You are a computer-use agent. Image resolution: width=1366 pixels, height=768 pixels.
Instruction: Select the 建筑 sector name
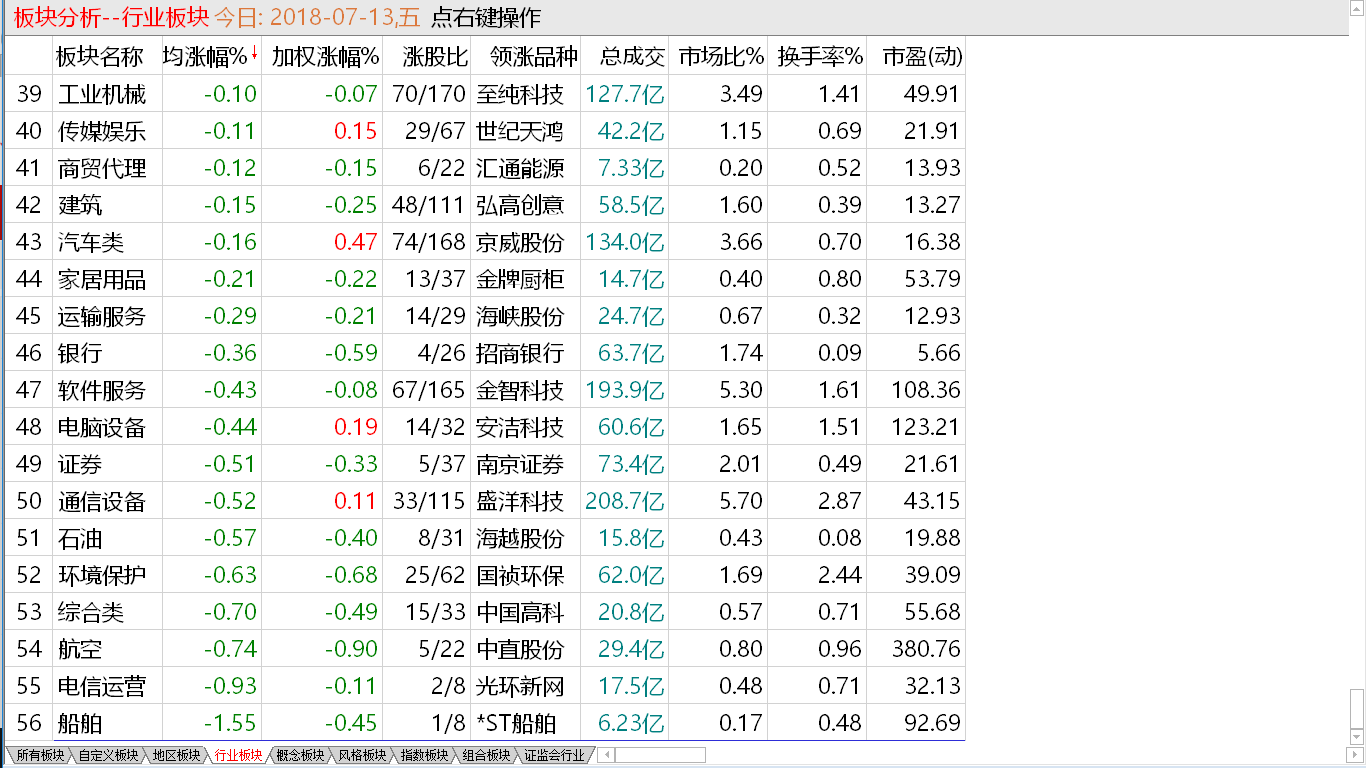click(80, 205)
